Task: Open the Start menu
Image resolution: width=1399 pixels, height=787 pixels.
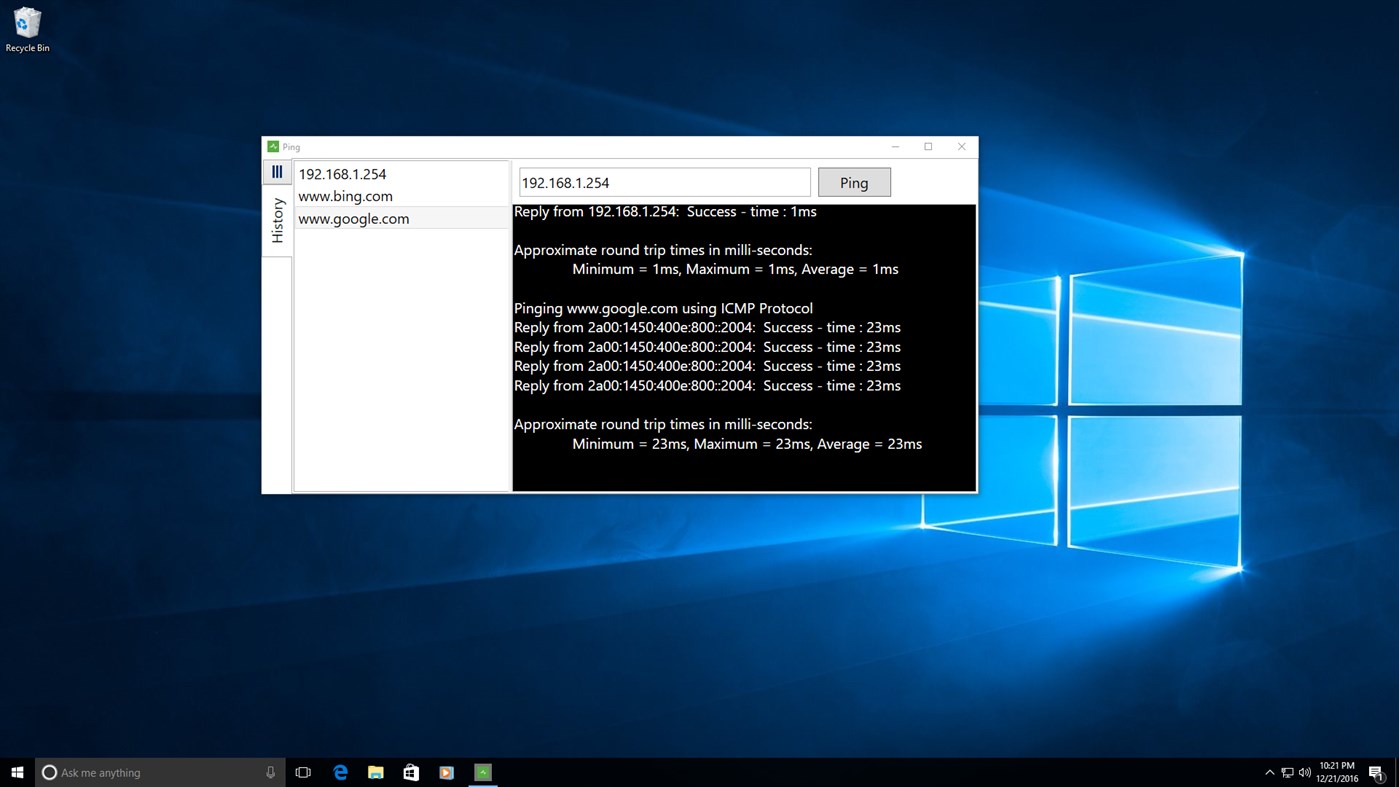Action: [15, 771]
